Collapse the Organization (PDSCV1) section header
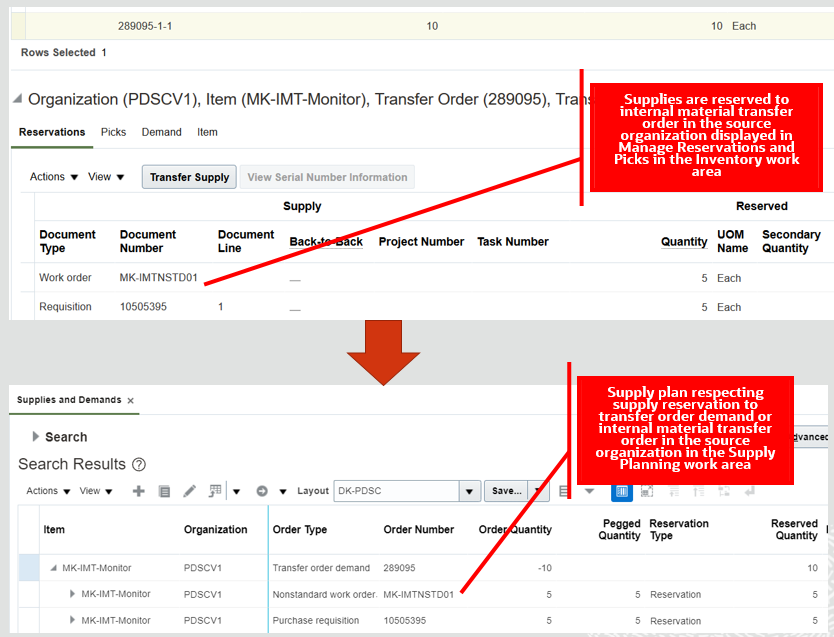This screenshot has width=834, height=637. coord(18,99)
